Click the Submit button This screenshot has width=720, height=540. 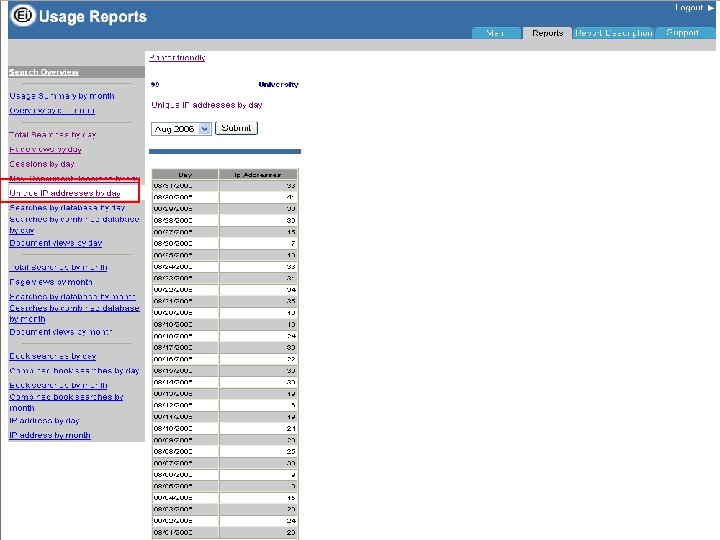point(236,128)
